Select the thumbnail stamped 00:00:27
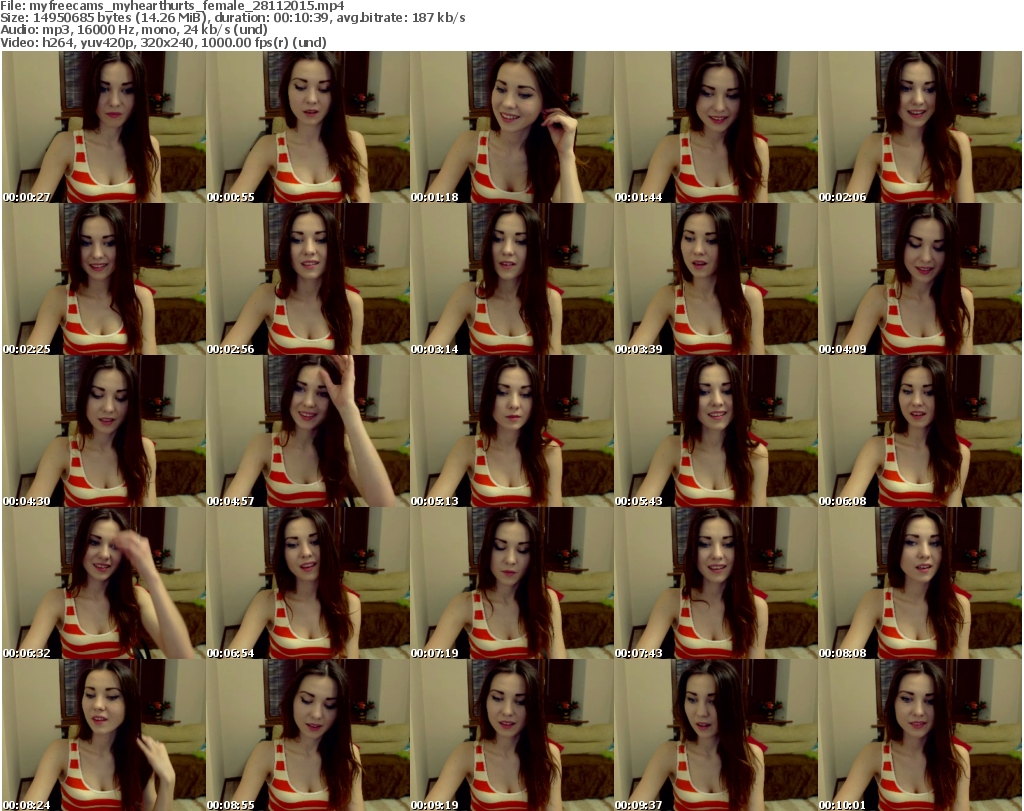The width and height of the screenshot is (1024, 811). point(104,127)
